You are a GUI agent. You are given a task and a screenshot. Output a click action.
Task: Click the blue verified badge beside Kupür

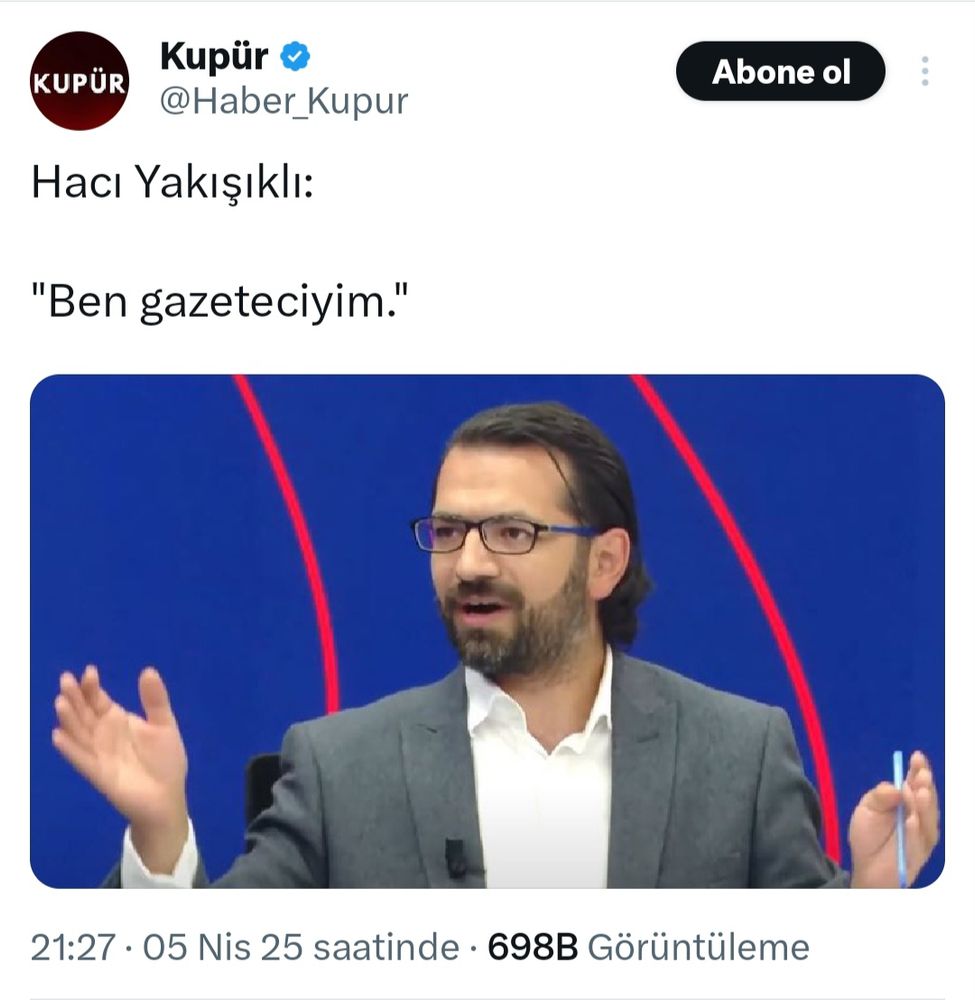click(x=295, y=56)
